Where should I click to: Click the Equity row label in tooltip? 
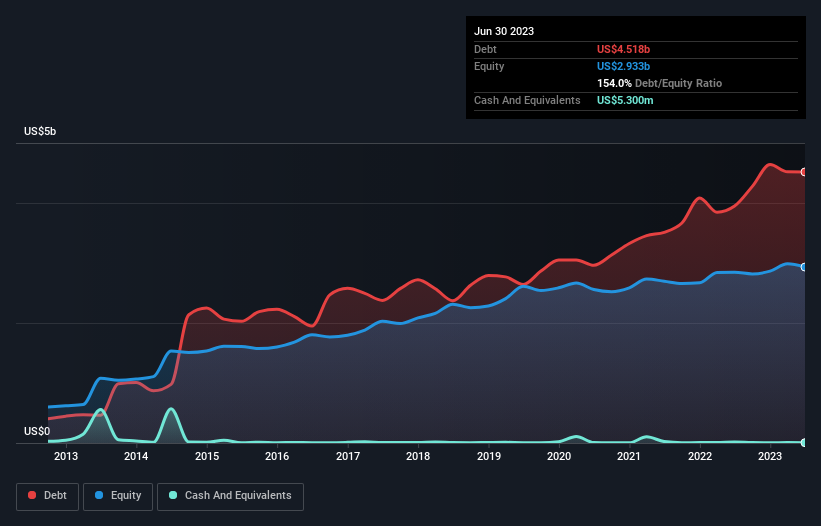tap(489, 66)
